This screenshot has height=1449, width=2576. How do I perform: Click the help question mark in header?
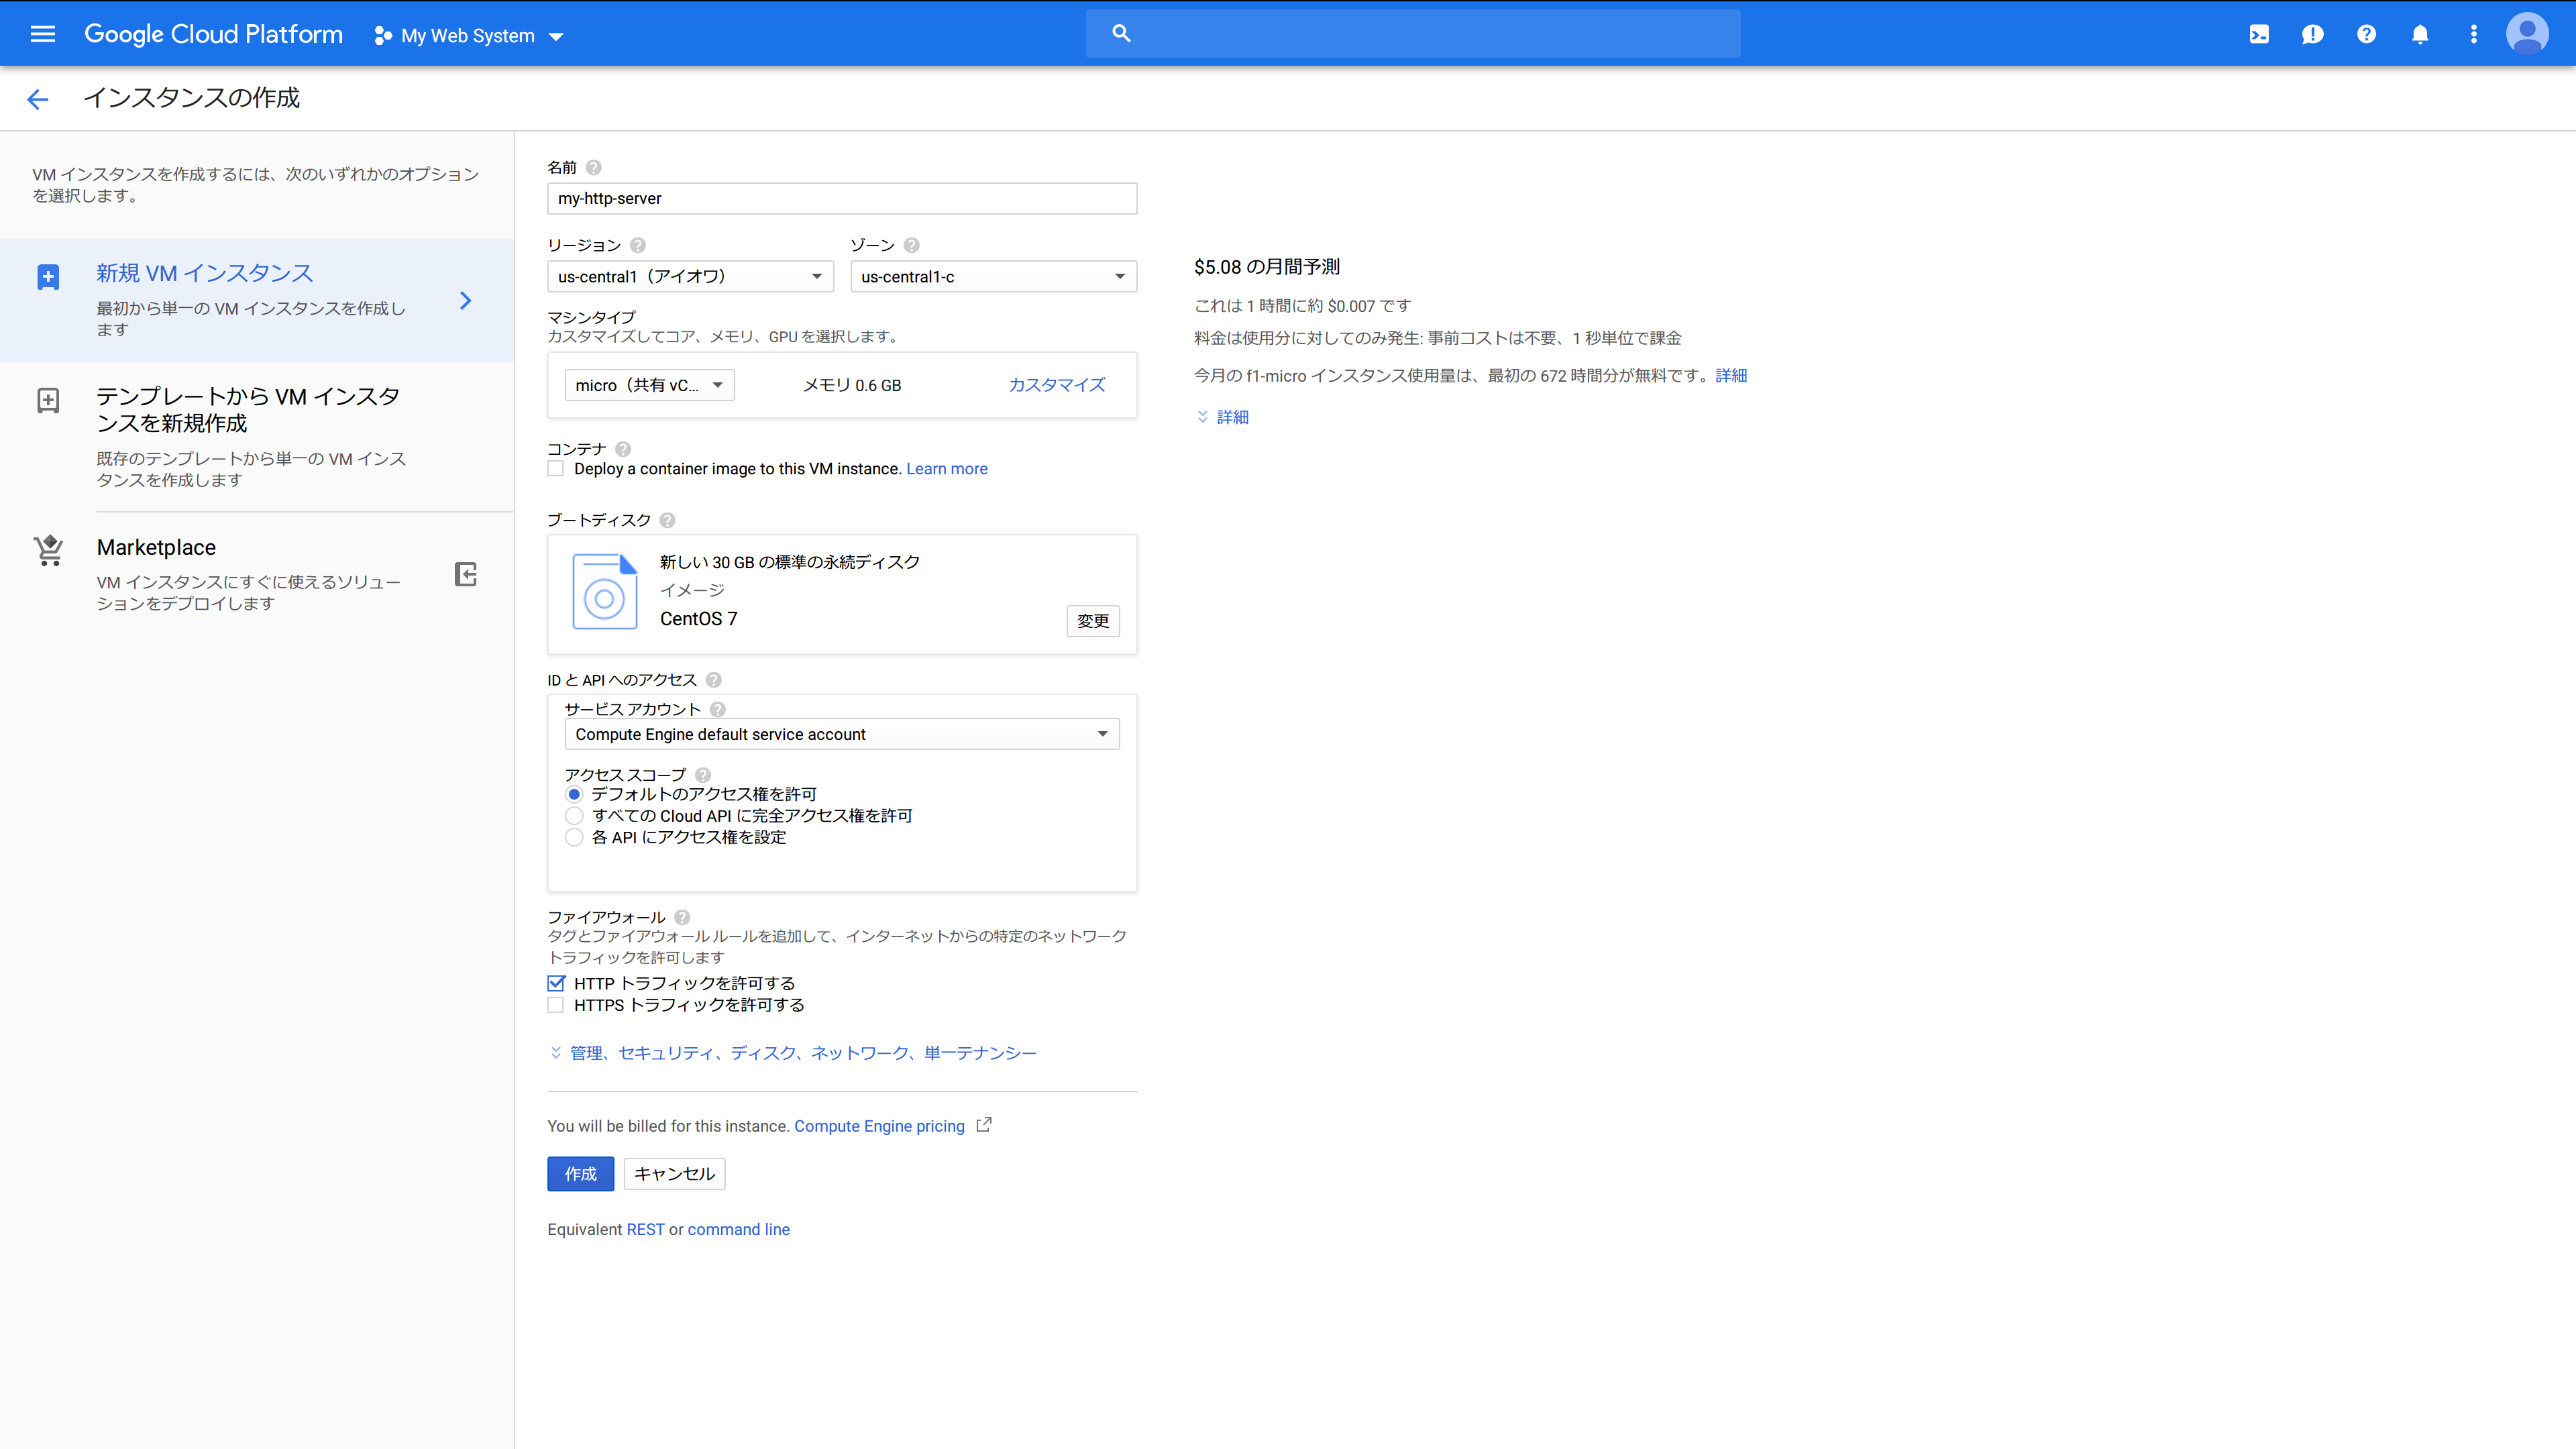click(2366, 34)
